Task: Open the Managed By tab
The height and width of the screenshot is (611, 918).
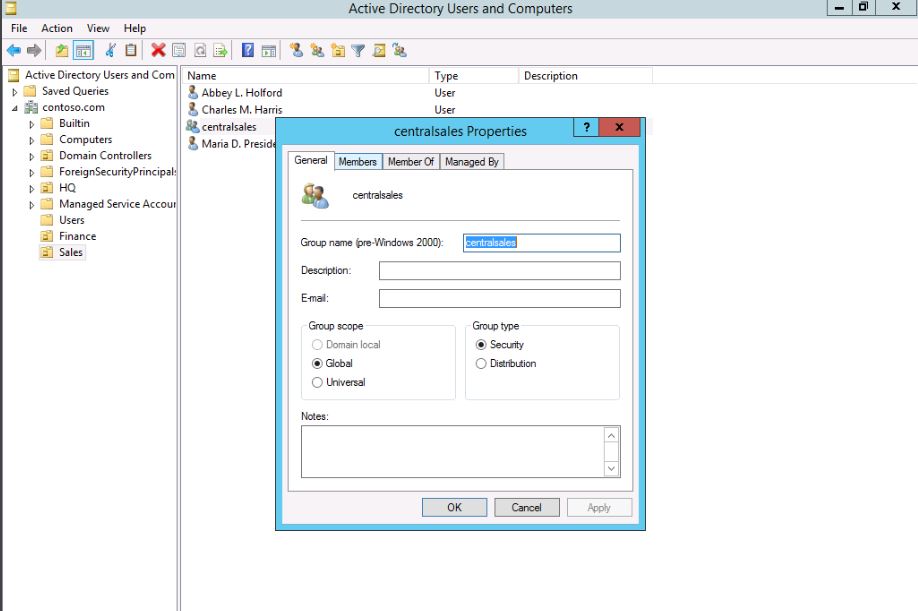Action: [472, 162]
